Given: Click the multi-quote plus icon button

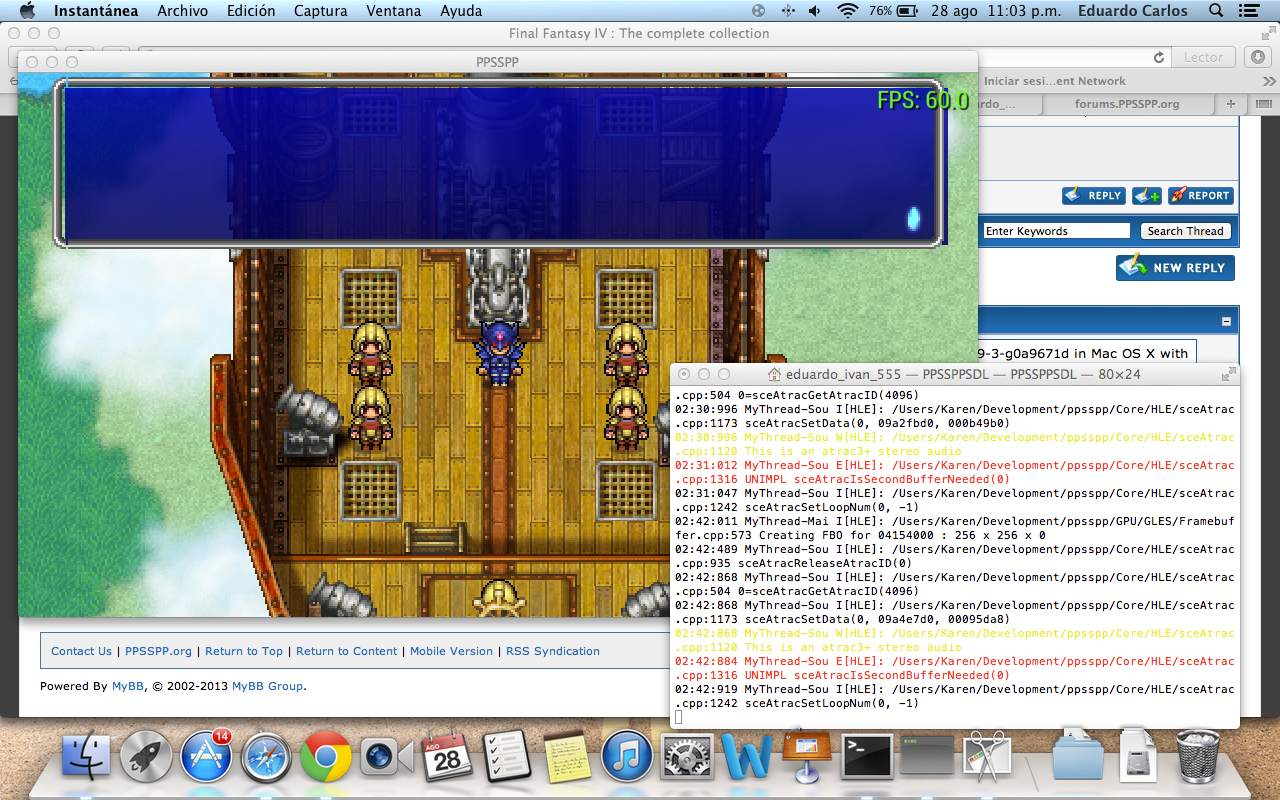Looking at the screenshot, I should coord(1146,196).
